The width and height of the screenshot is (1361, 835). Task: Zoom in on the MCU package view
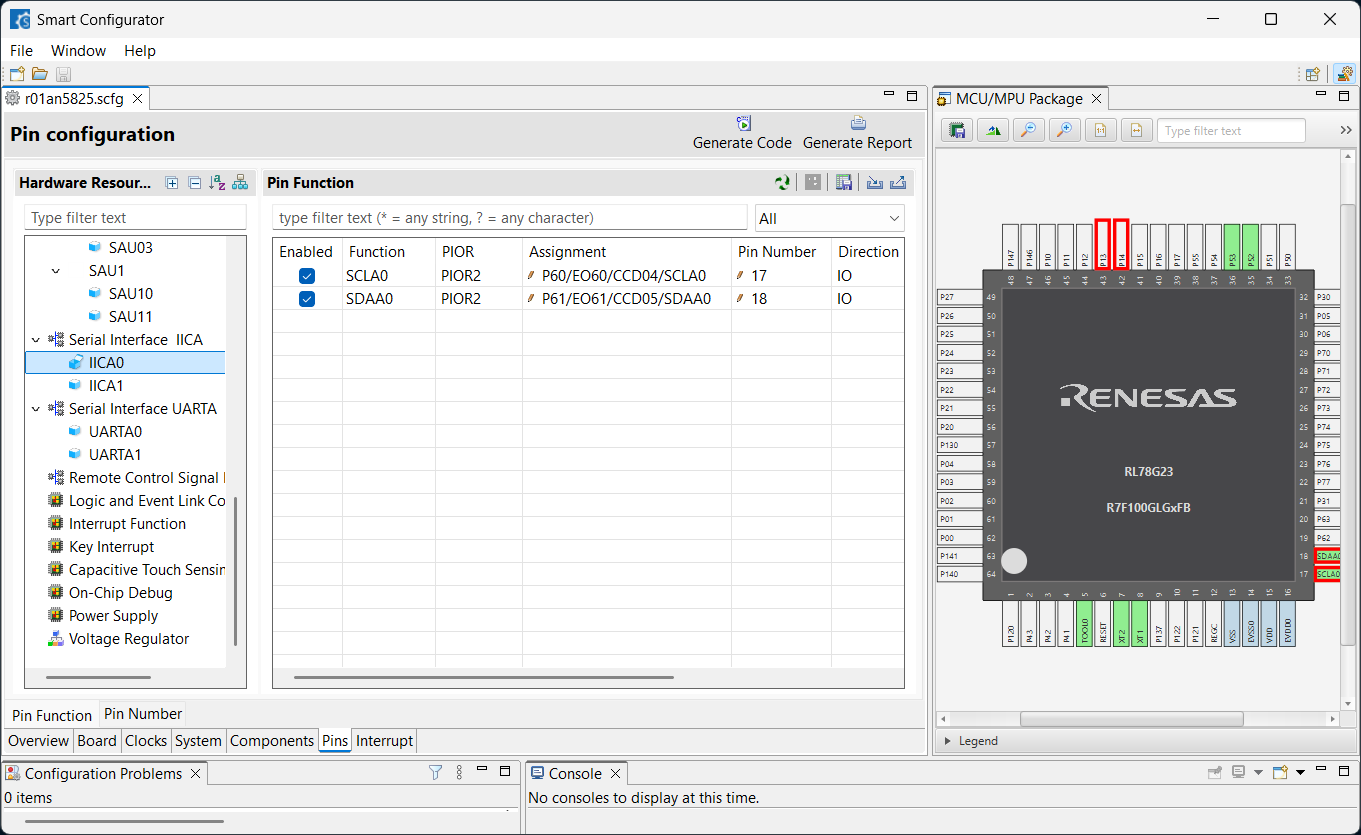tap(1065, 131)
